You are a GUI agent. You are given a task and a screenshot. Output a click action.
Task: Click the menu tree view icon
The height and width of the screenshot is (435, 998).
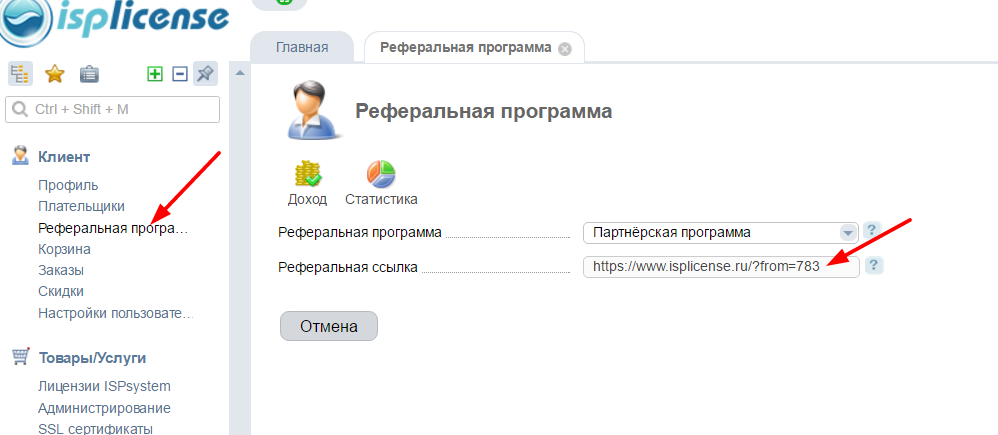coord(20,73)
